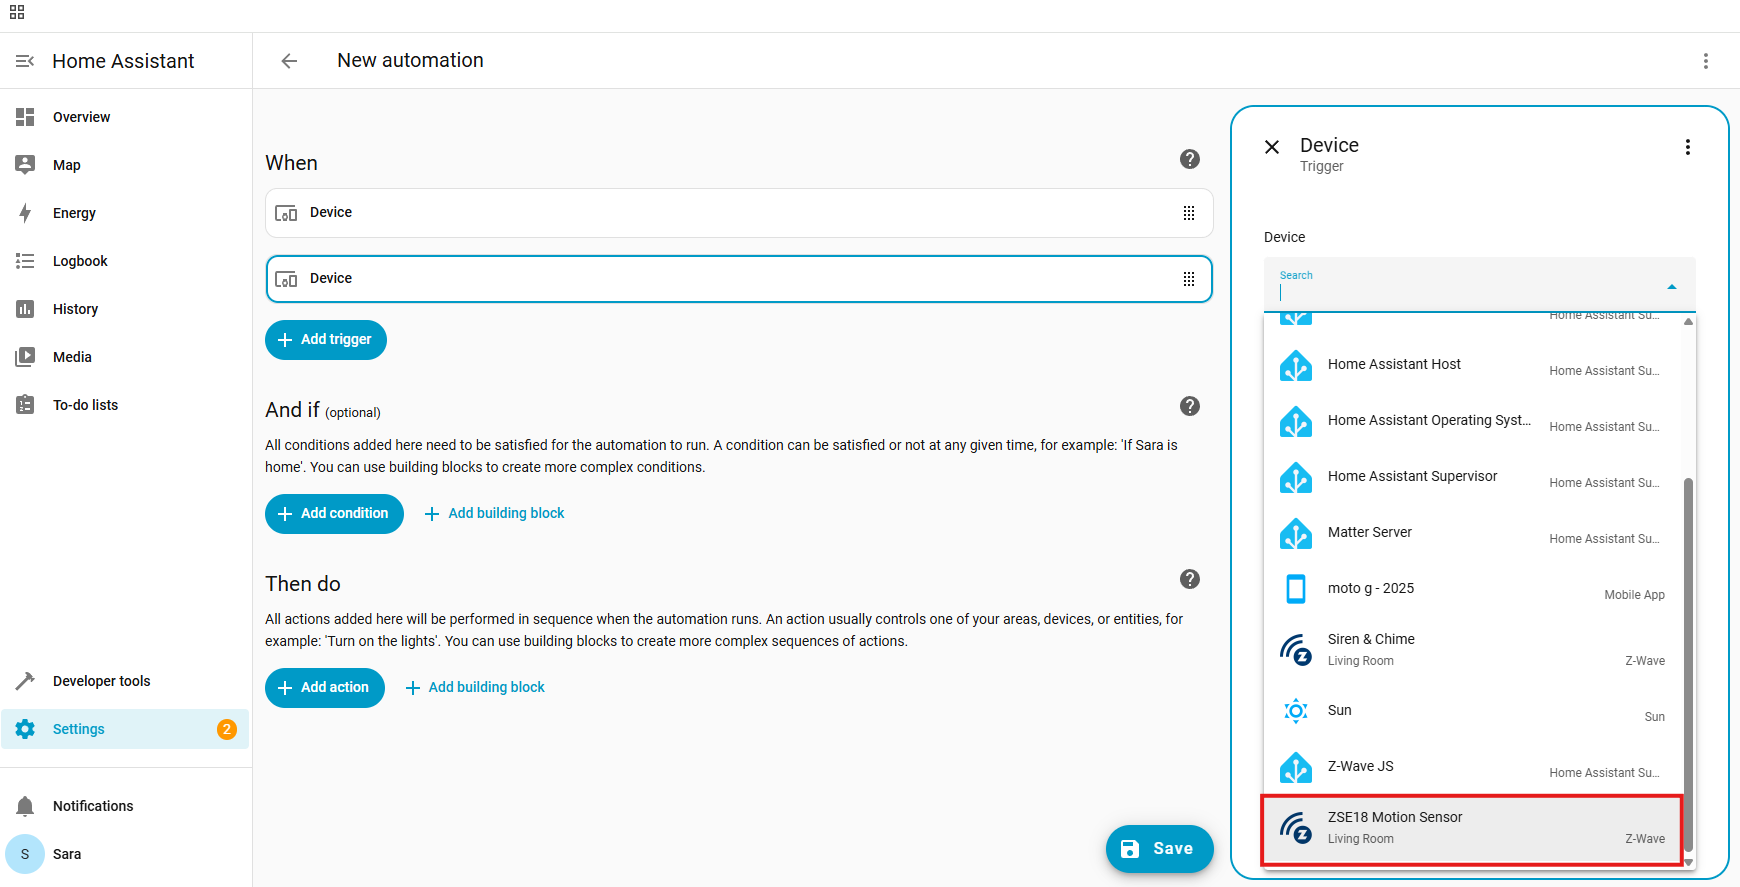Click the Add condition button
1740x887 pixels.
click(334, 514)
